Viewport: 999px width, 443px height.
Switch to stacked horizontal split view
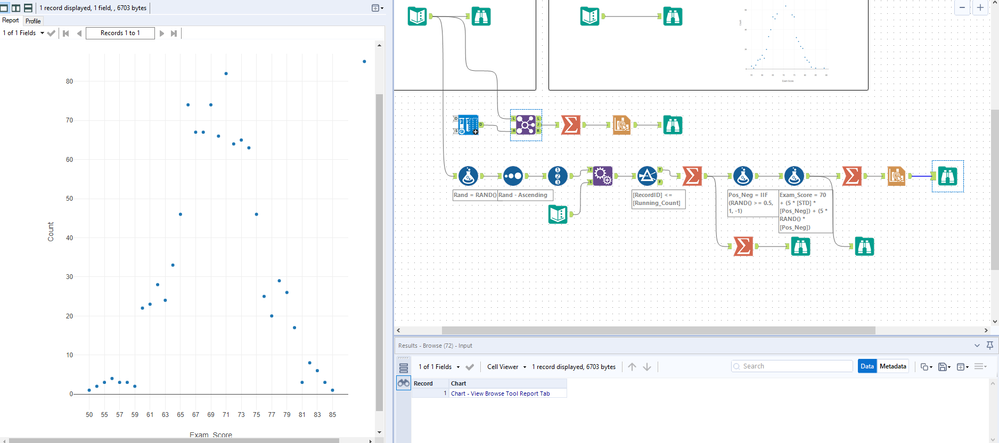click(28, 8)
